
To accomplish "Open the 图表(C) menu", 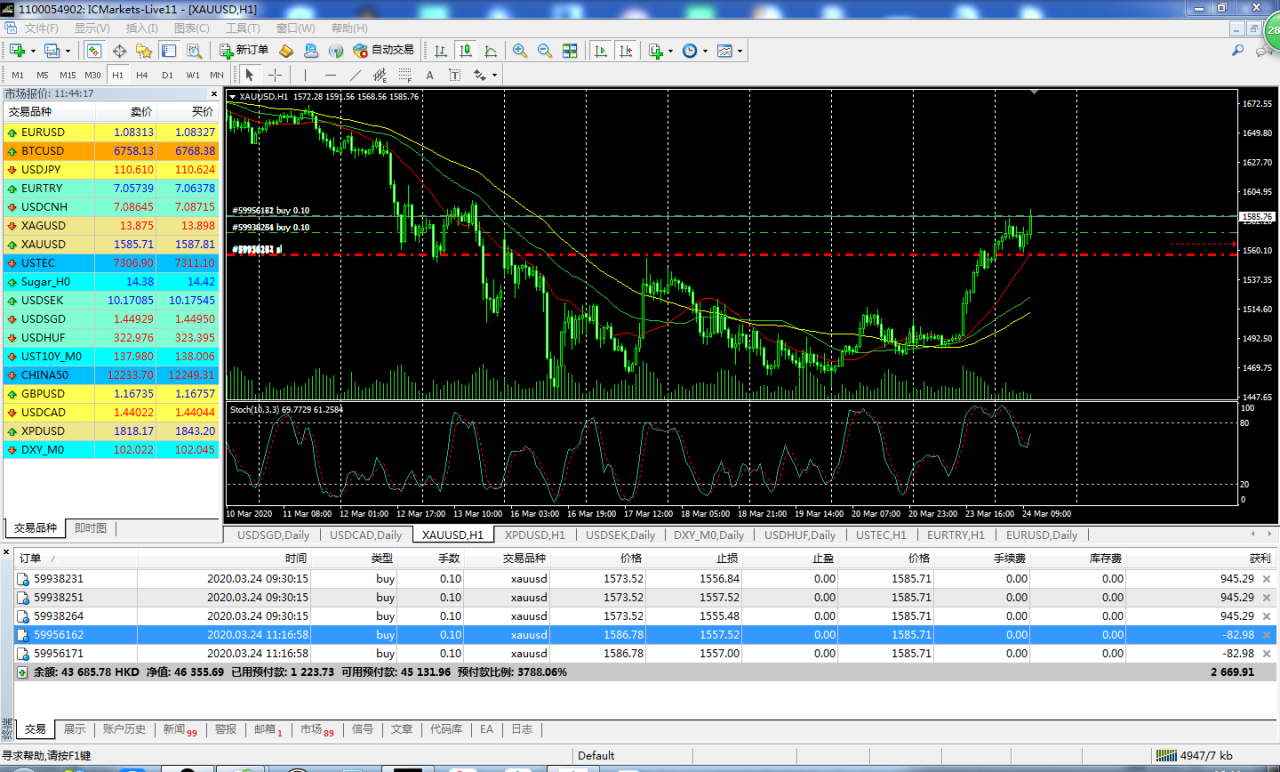I will click(191, 28).
